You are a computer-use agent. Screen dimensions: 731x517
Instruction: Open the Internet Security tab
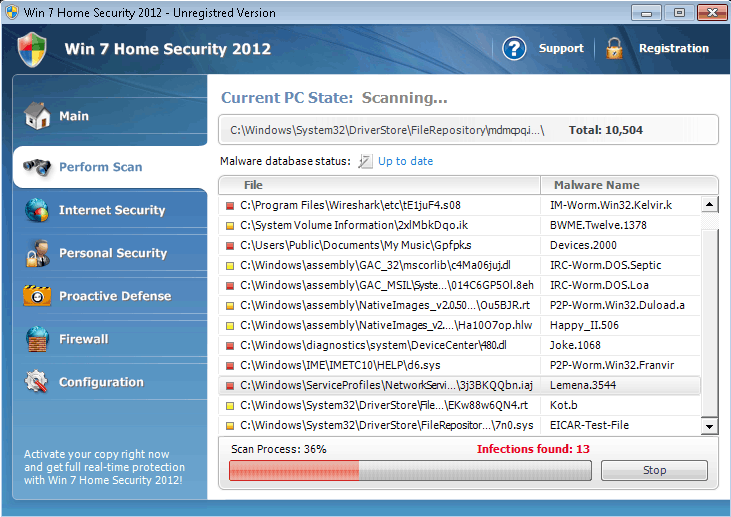(111, 210)
